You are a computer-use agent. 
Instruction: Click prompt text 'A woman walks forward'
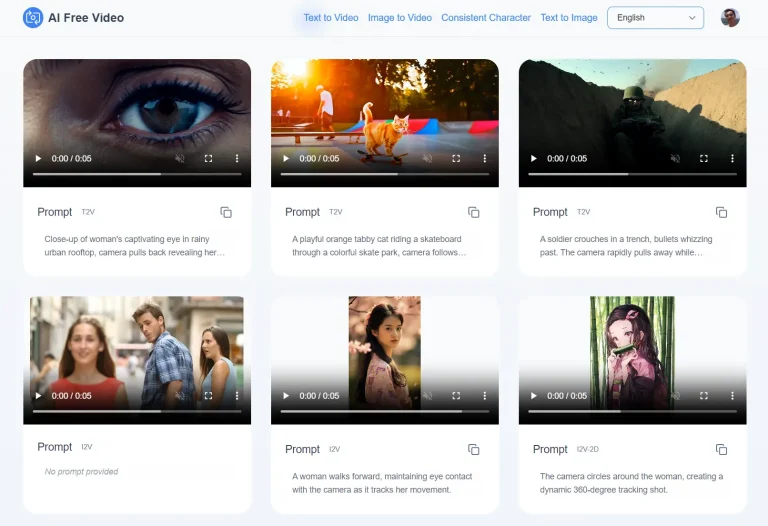[x=382, y=482]
